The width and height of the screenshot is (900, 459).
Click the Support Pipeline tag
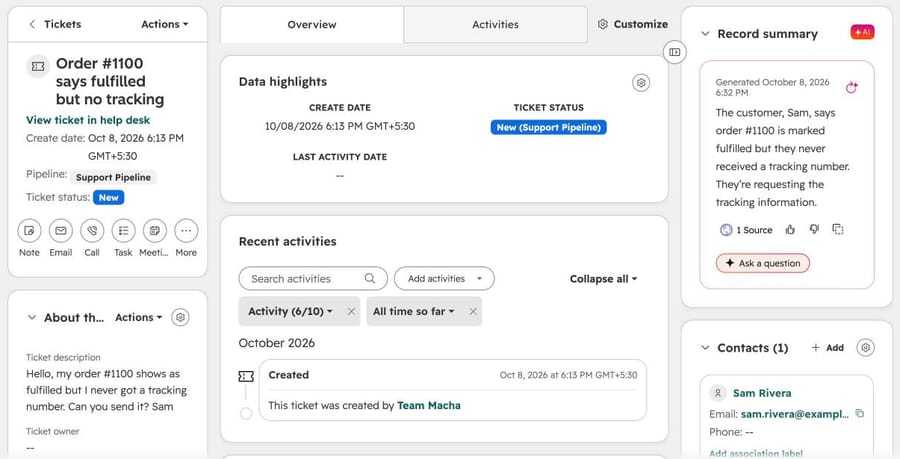pyautogui.click(x=113, y=177)
